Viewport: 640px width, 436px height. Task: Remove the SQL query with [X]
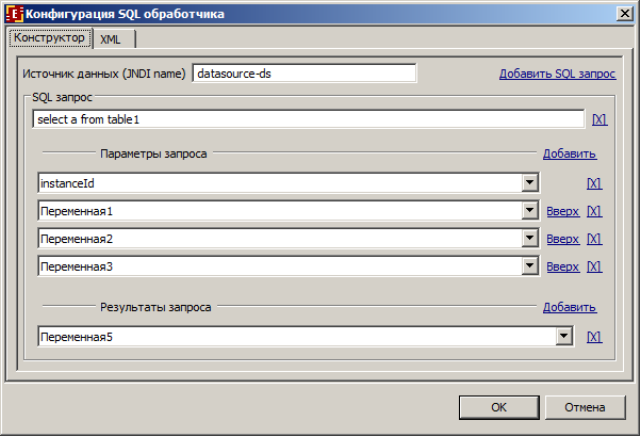[x=599, y=119]
